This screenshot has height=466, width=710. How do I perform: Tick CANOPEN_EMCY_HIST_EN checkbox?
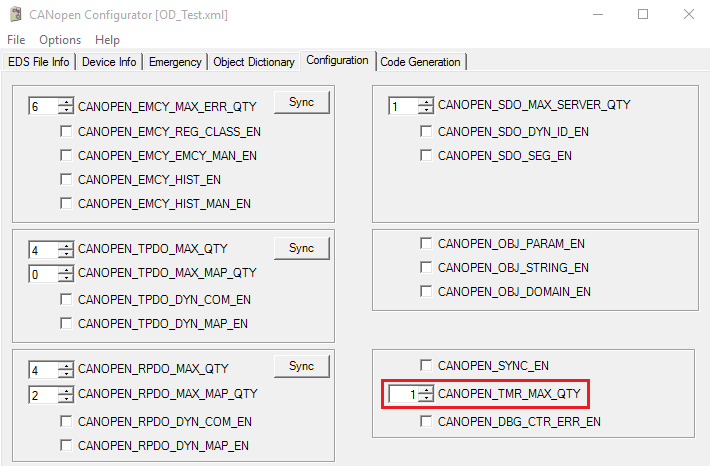(x=66, y=179)
